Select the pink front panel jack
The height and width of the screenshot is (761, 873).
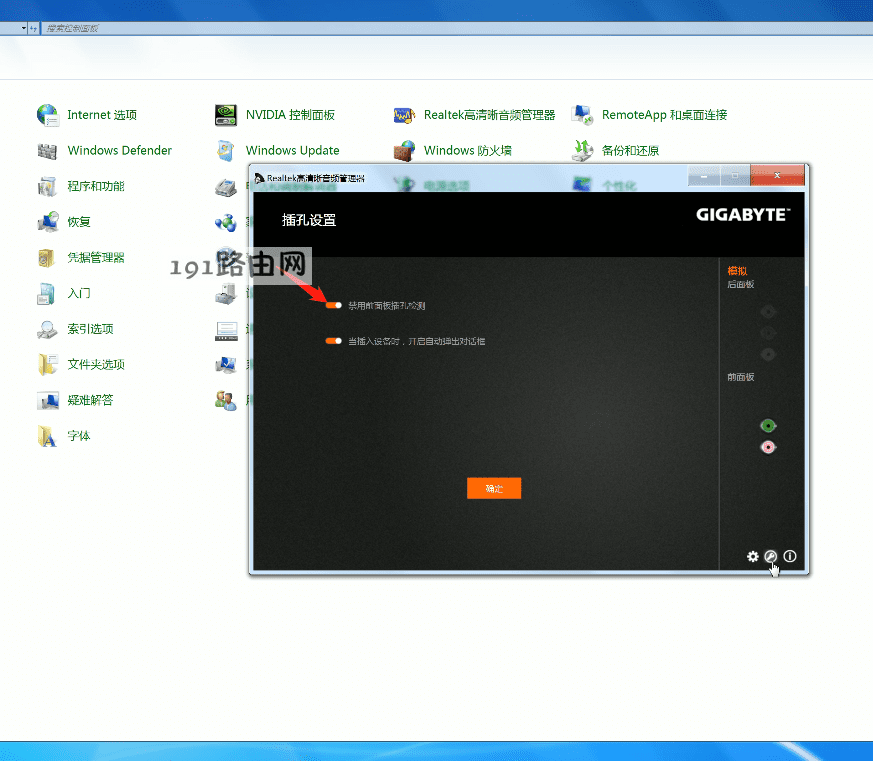tap(768, 447)
